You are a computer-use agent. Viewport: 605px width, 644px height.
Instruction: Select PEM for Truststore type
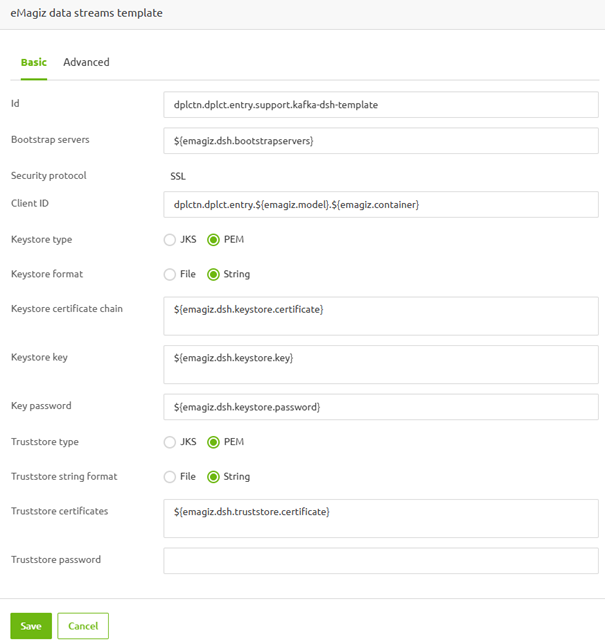[x=213, y=442]
